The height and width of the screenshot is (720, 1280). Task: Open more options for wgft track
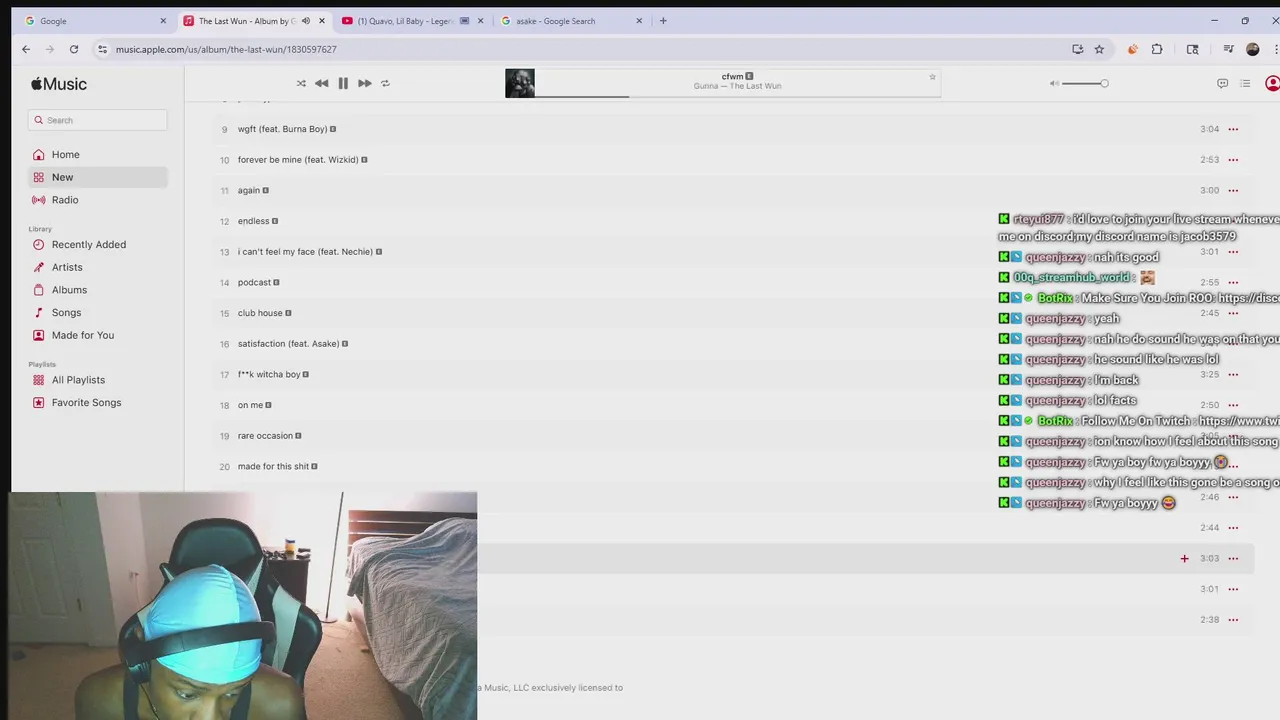pos(1233,129)
